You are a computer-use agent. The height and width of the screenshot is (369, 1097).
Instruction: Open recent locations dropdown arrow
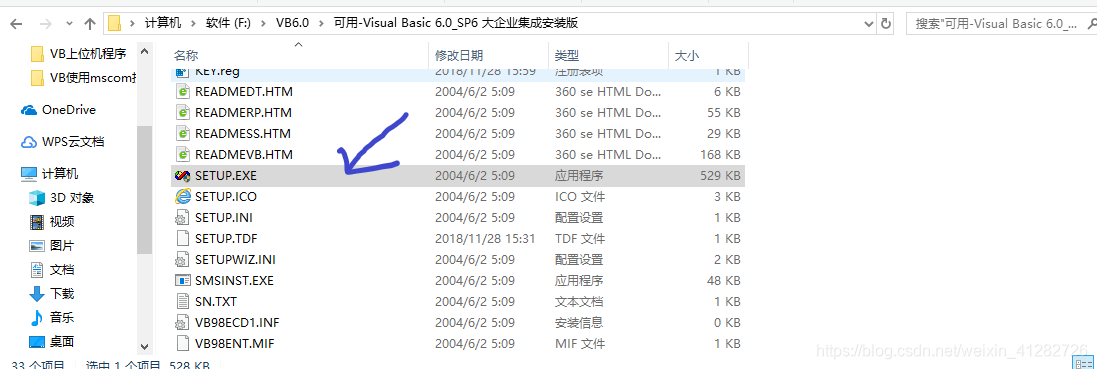coord(69,24)
